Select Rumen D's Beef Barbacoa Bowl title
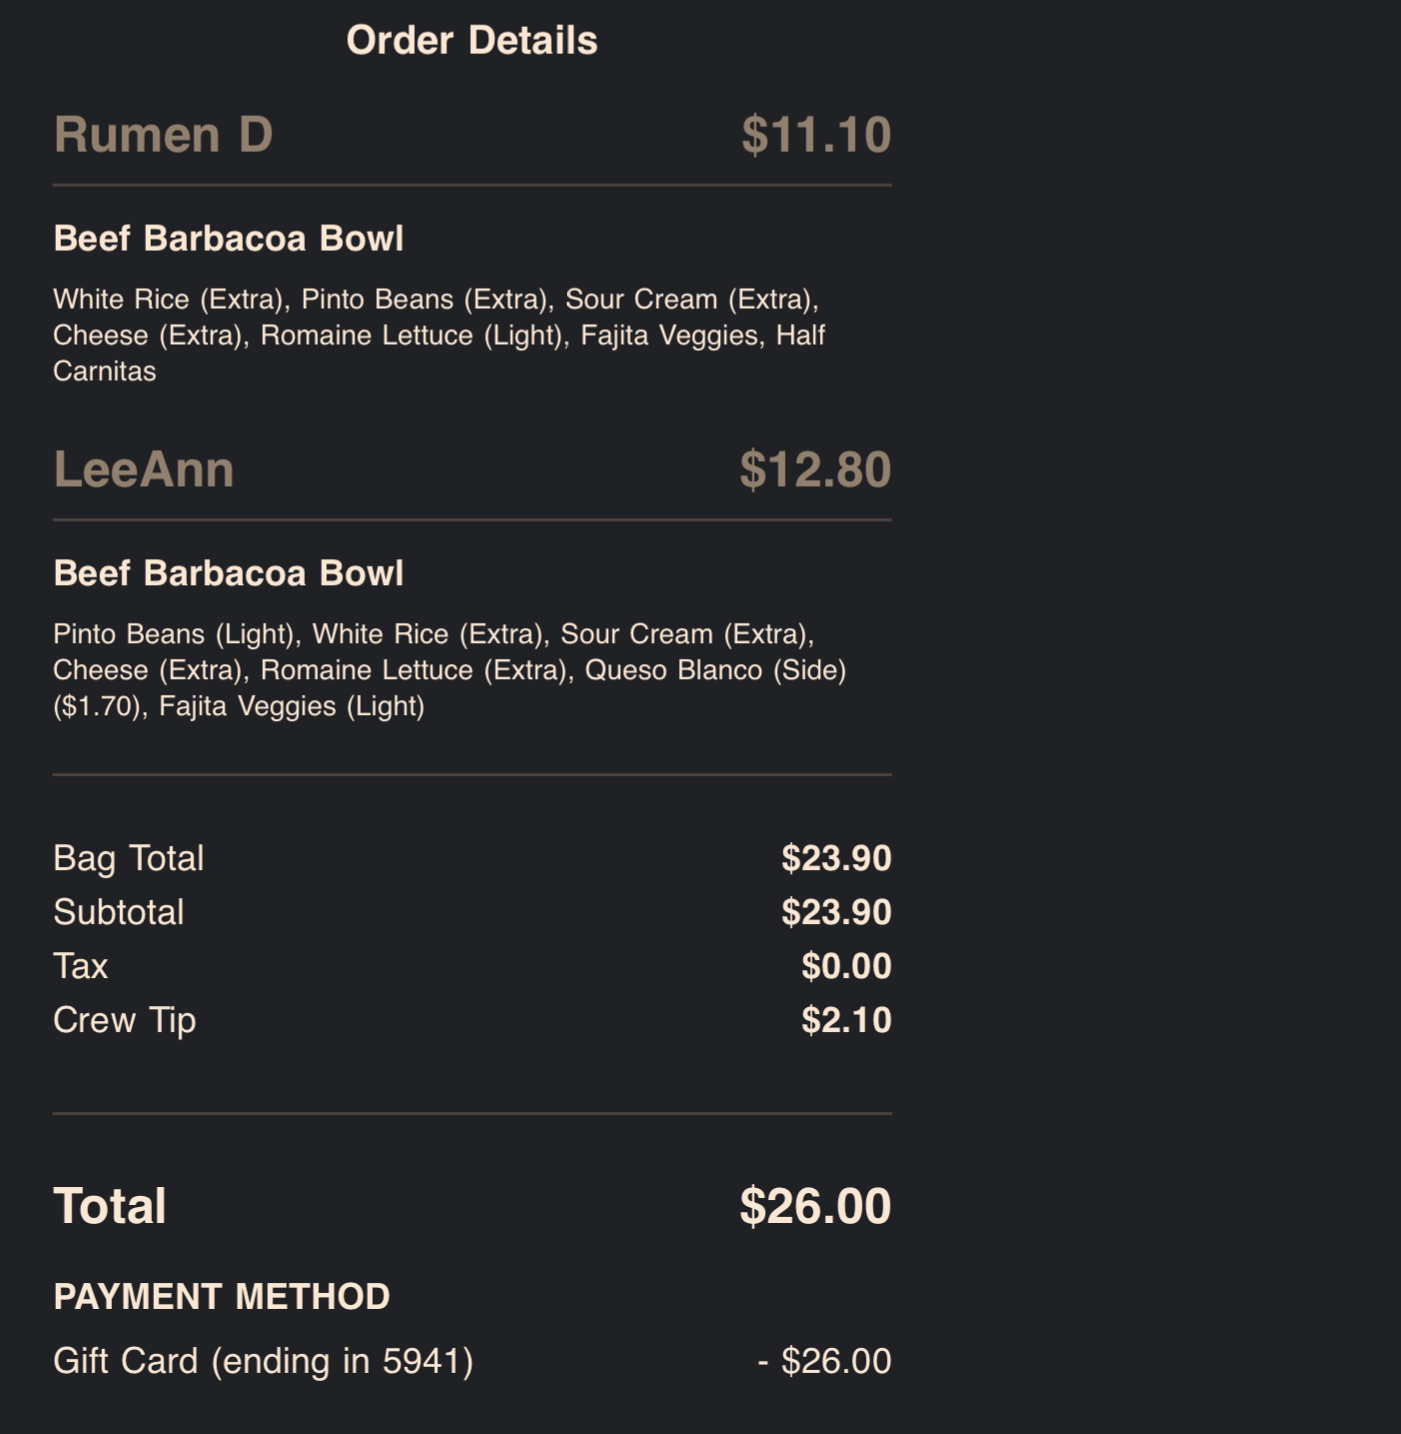Screen dimensions: 1401x1434 tap(228, 239)
